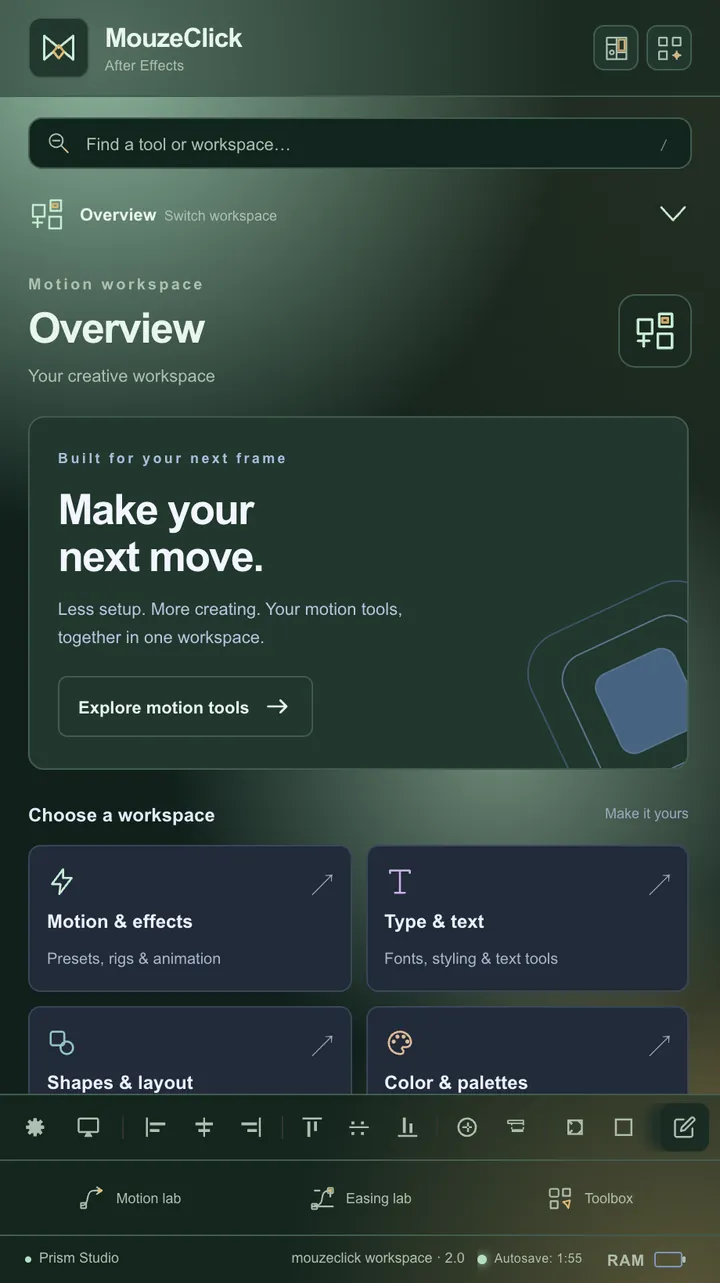Open the Type & text workspace card
The height and width of the screenshot is (1283, 720).
click(527, 918)
